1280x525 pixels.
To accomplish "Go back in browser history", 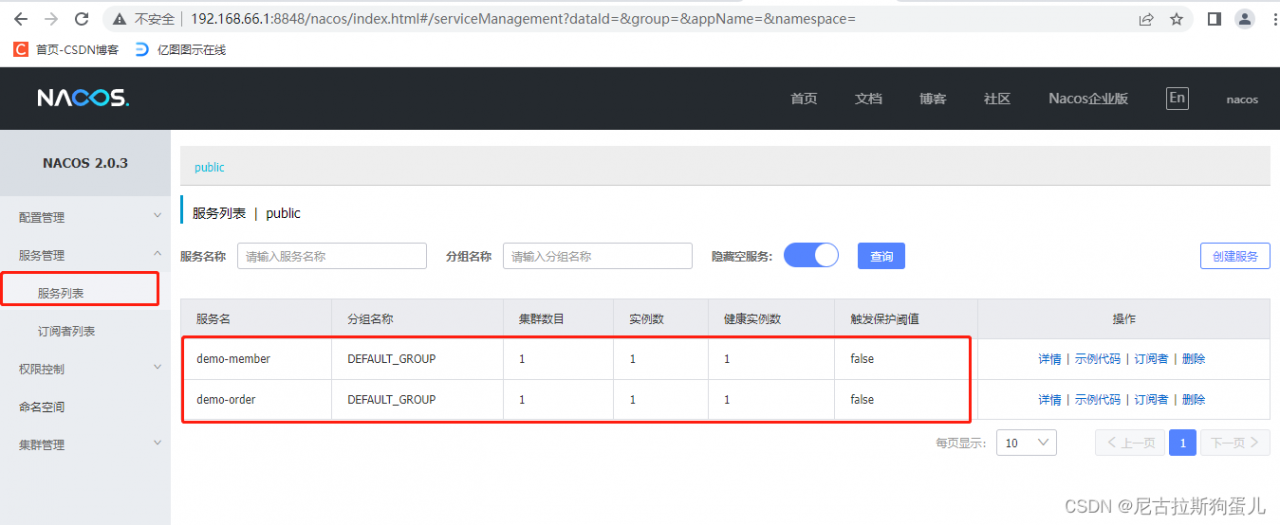I will click(21, 19).
